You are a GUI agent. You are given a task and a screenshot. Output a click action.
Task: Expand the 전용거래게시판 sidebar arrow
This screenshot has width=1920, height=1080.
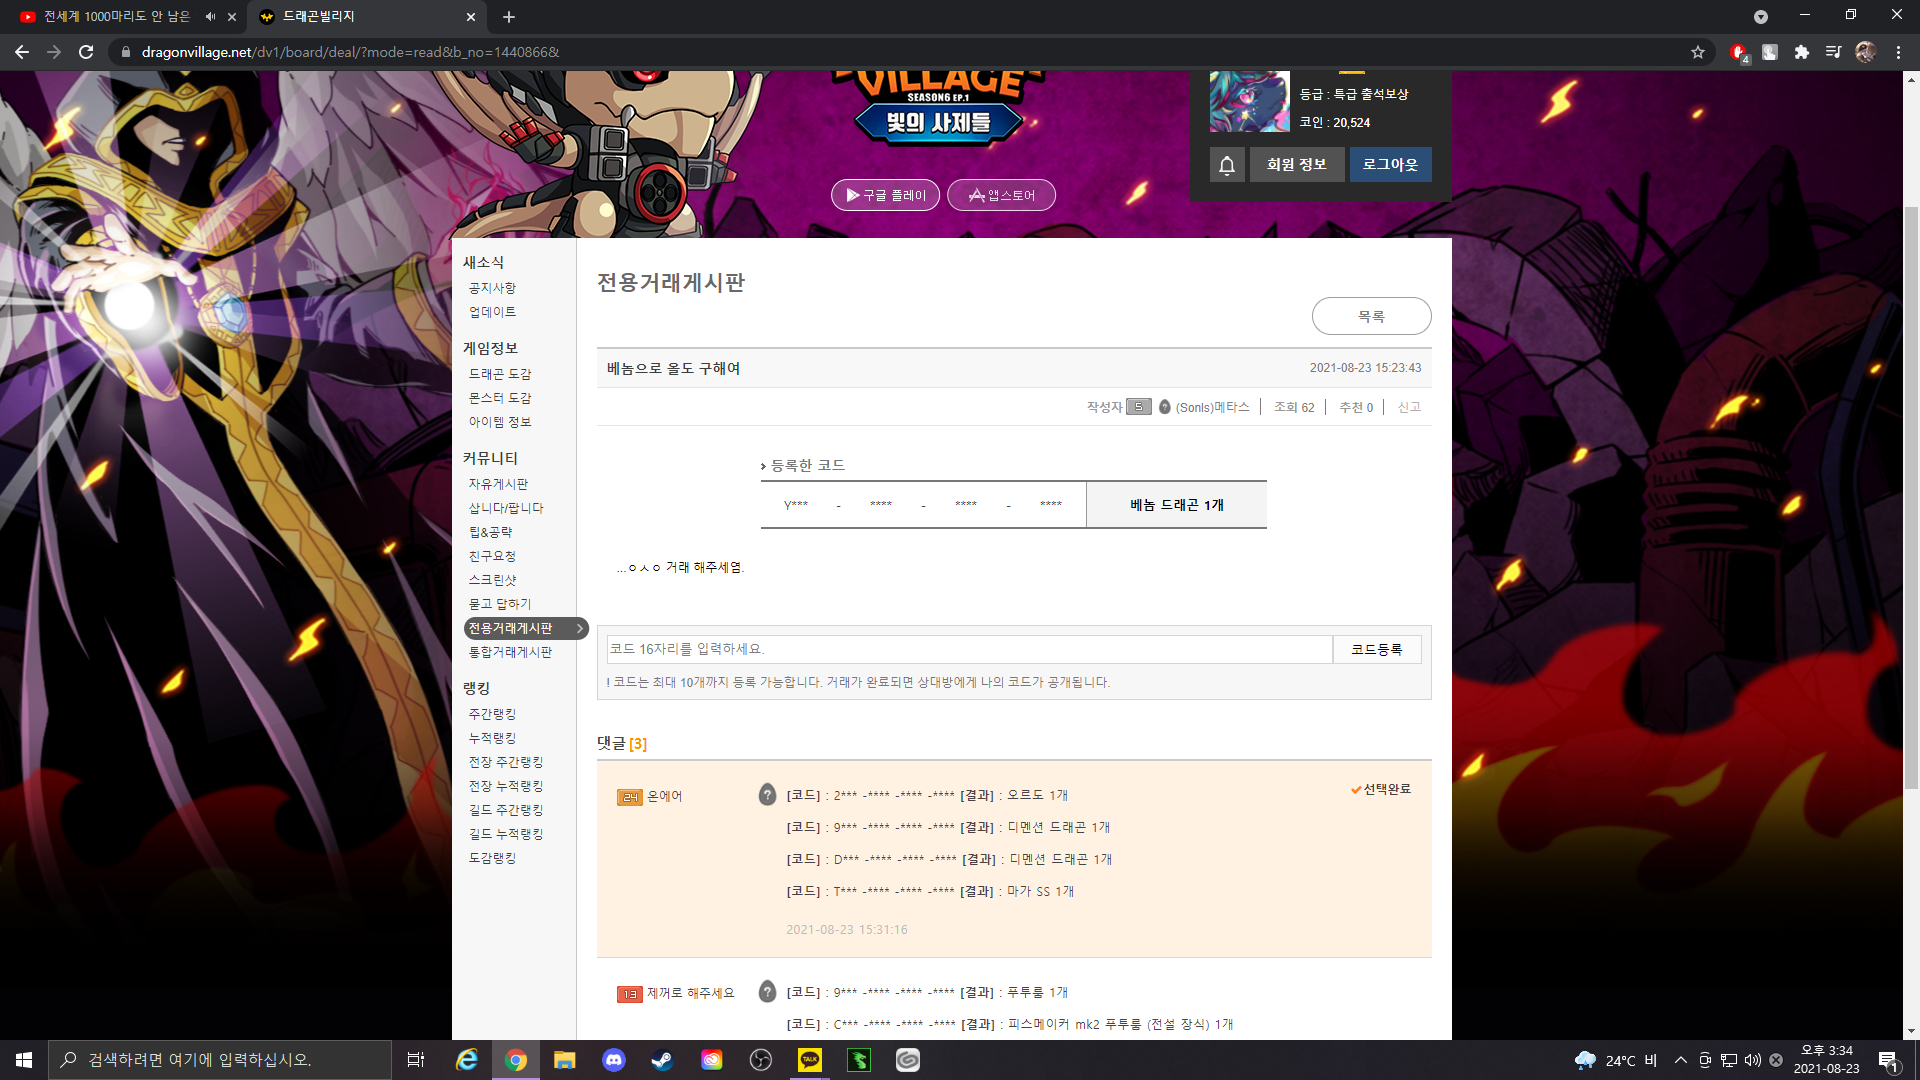[x=579, y=628]
